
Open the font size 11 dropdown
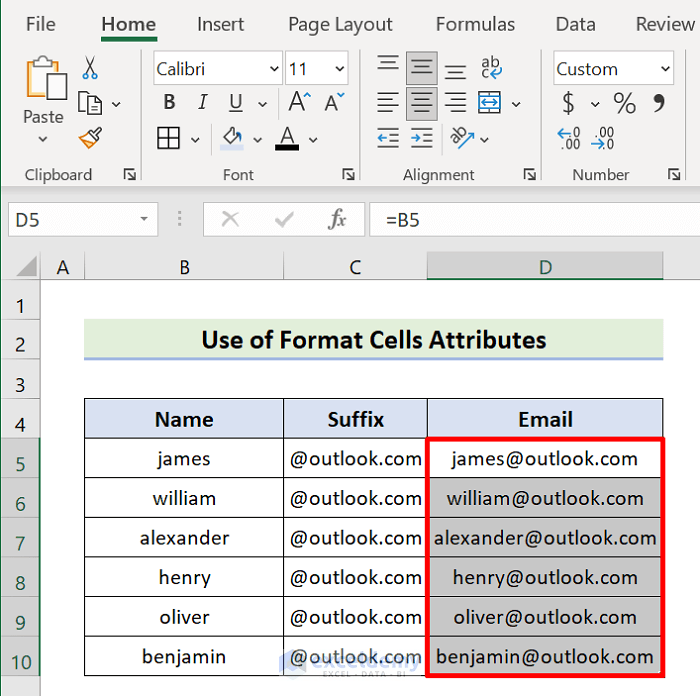point(340,69)
